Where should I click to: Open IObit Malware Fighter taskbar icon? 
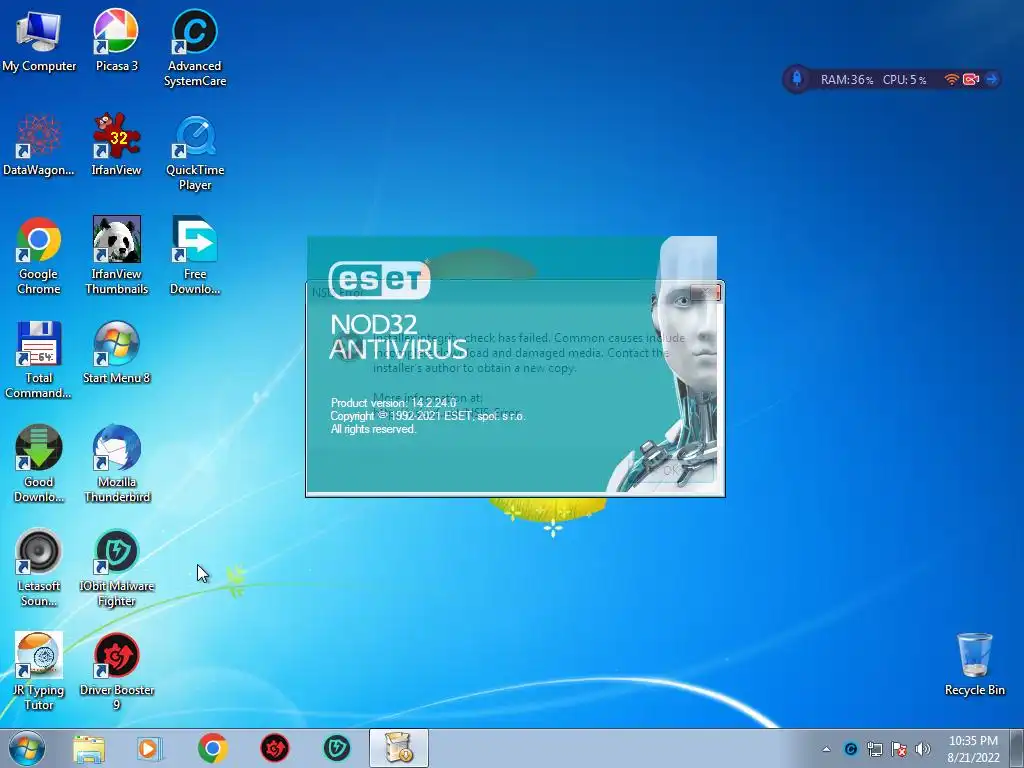[337, 748]
